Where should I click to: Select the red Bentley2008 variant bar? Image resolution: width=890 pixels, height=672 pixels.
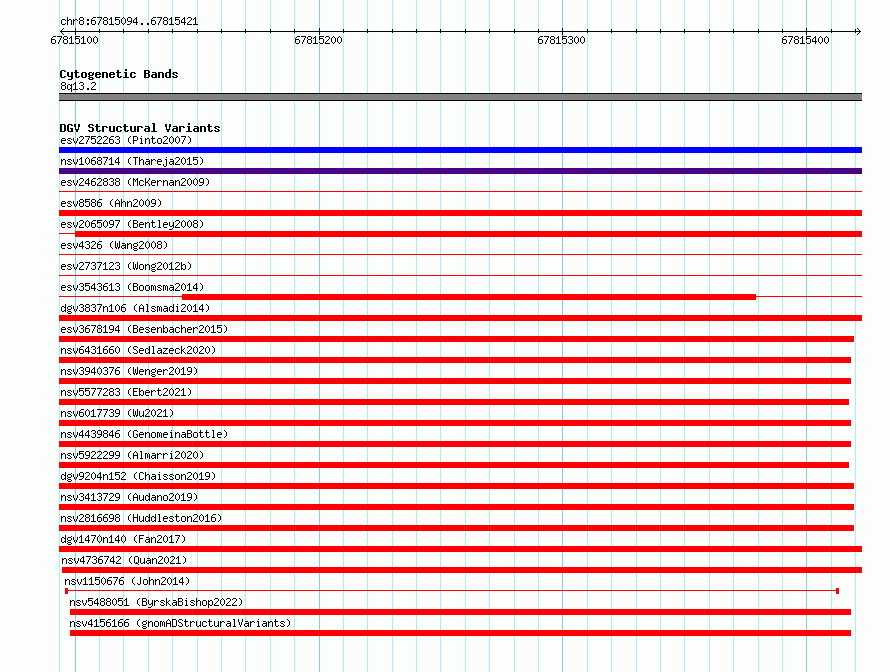468,234
